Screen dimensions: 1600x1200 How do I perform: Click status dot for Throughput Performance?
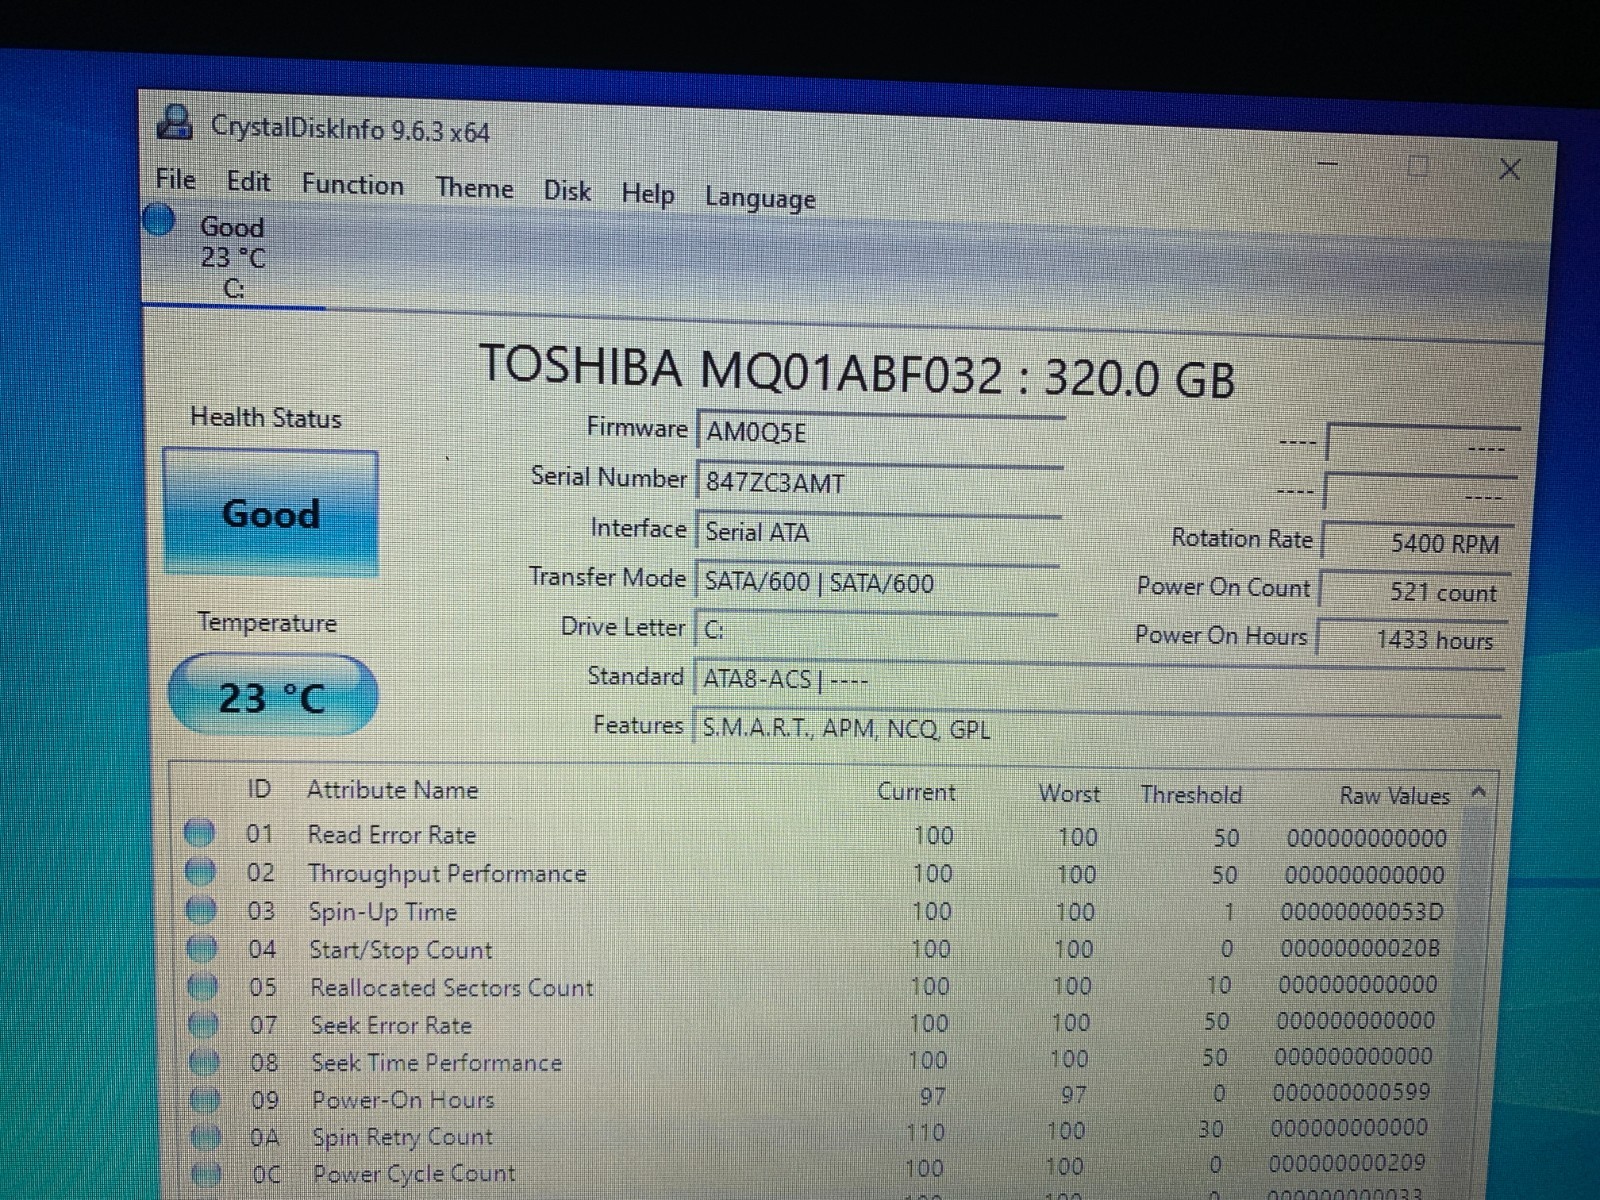click(201, 871)
